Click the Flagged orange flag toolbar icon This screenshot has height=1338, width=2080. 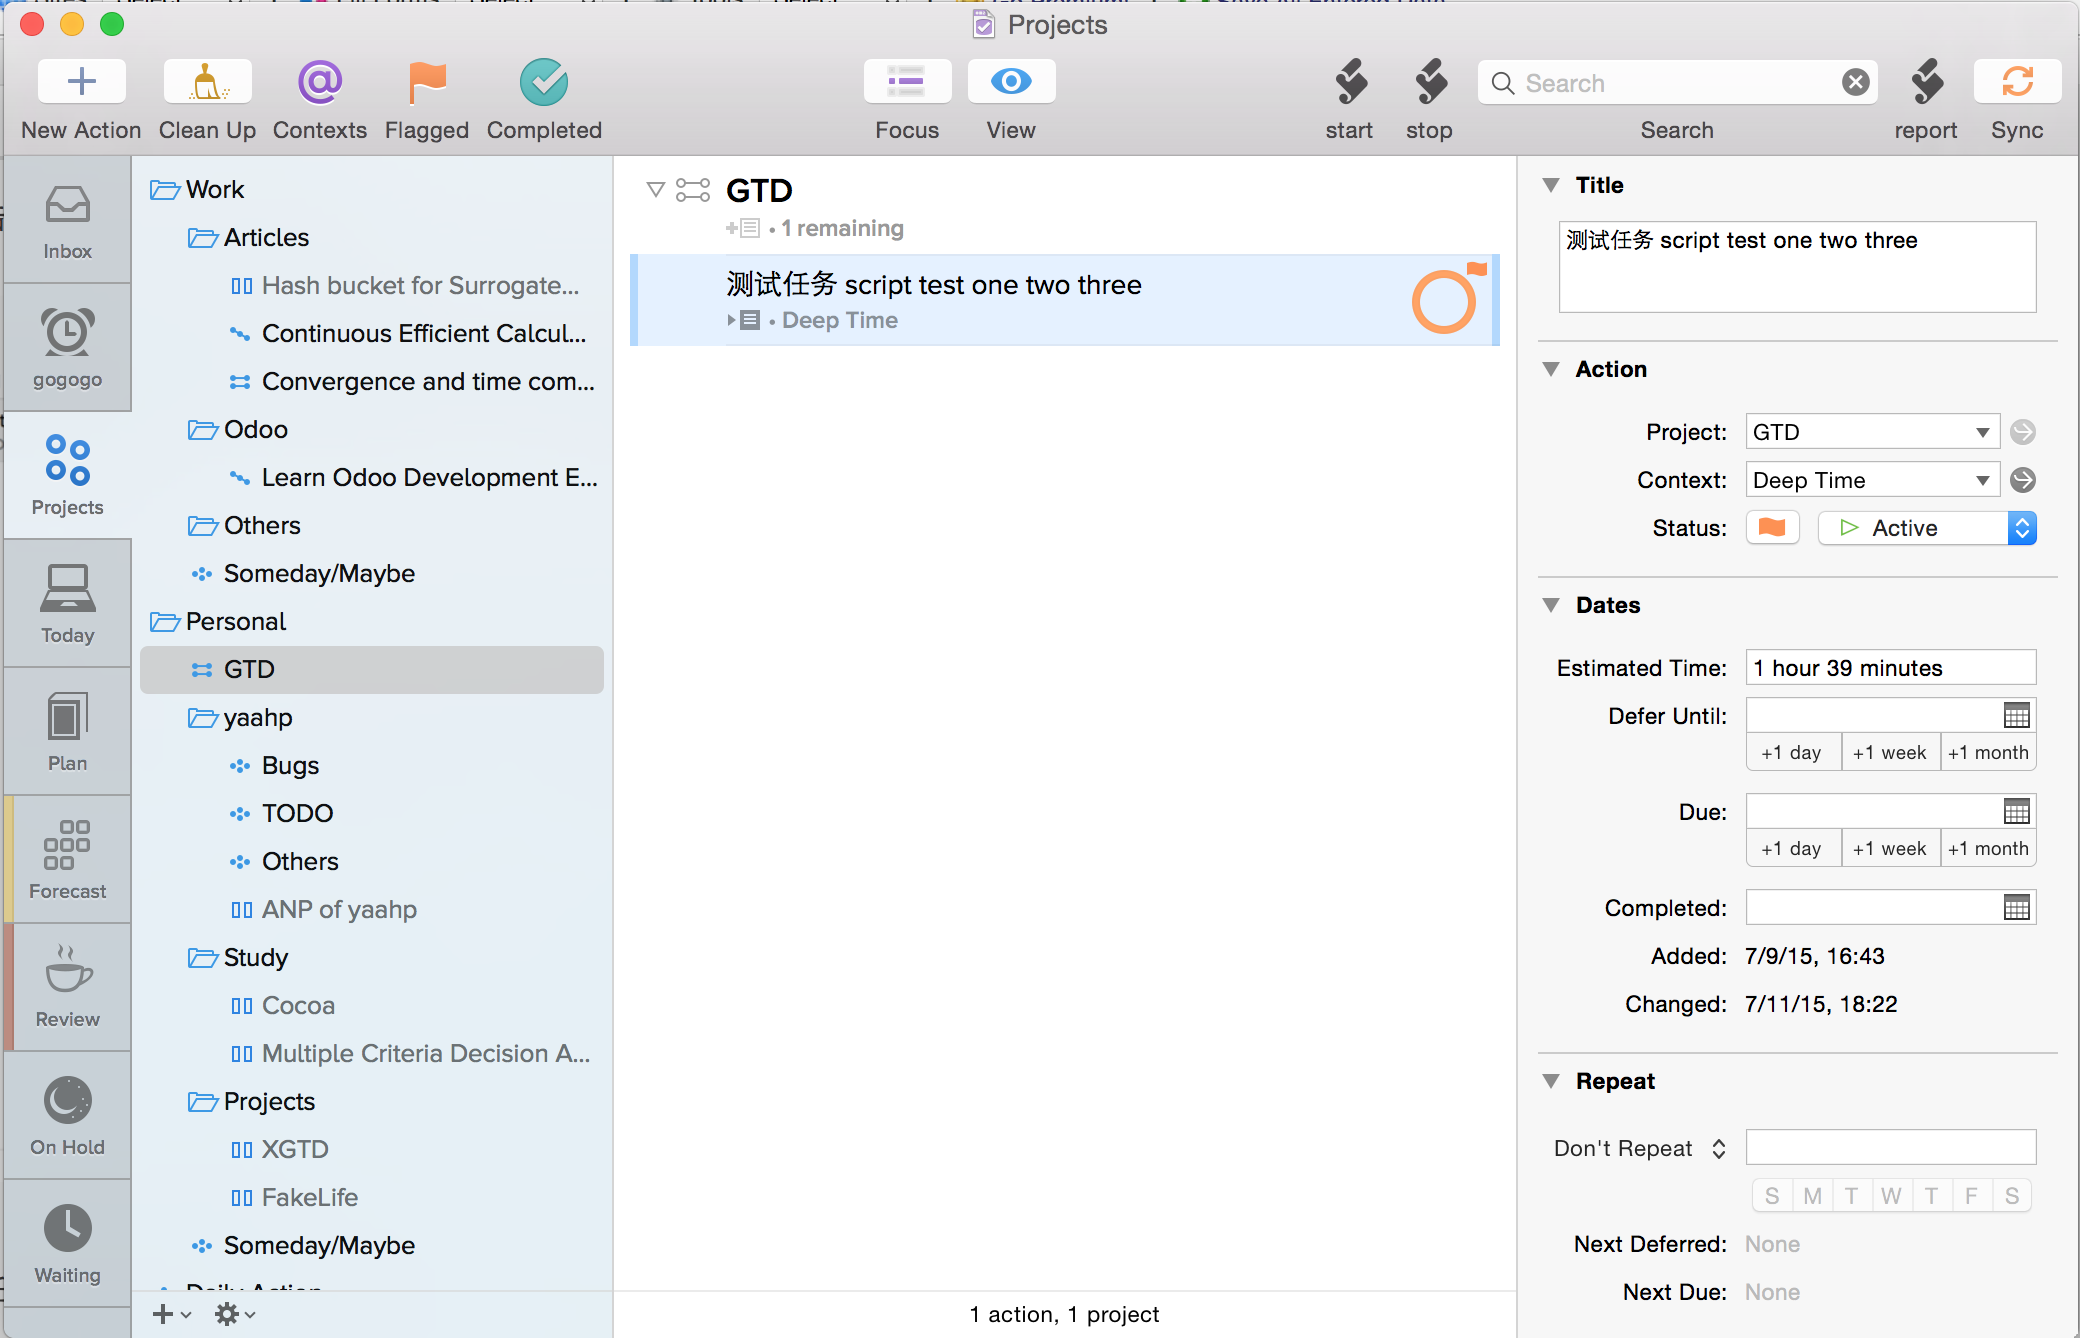427,82
